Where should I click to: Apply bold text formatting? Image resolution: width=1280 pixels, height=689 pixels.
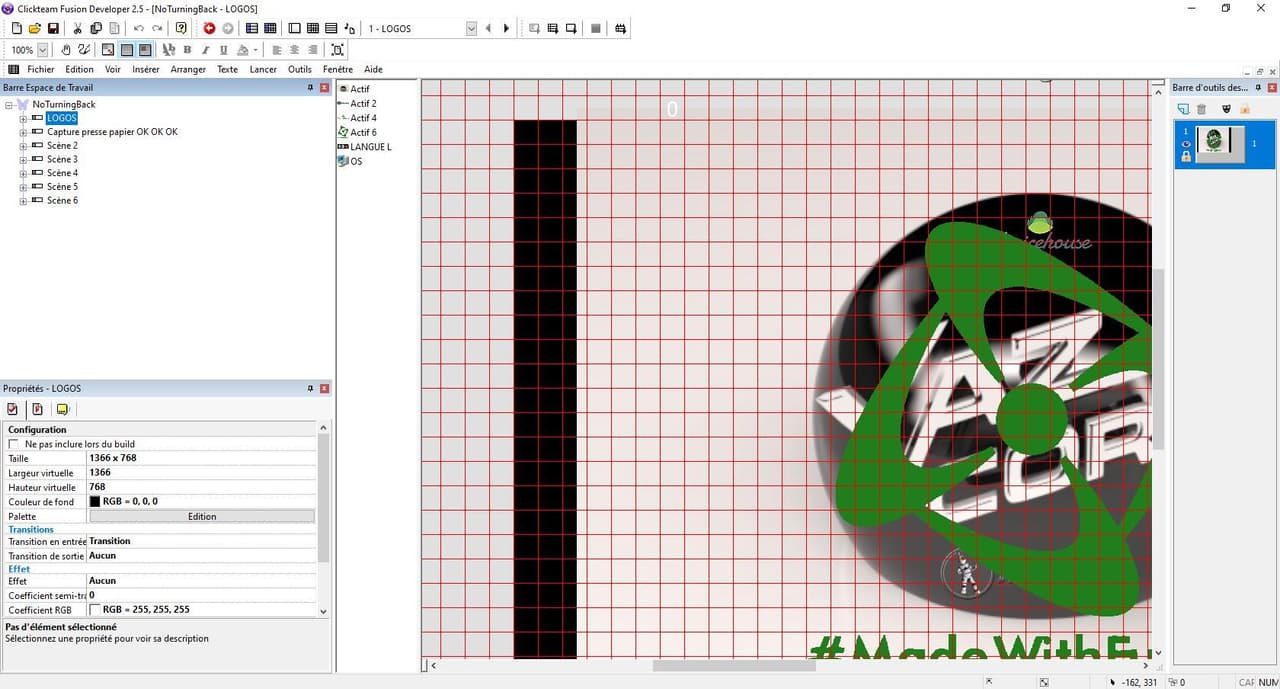coord(187,49)
